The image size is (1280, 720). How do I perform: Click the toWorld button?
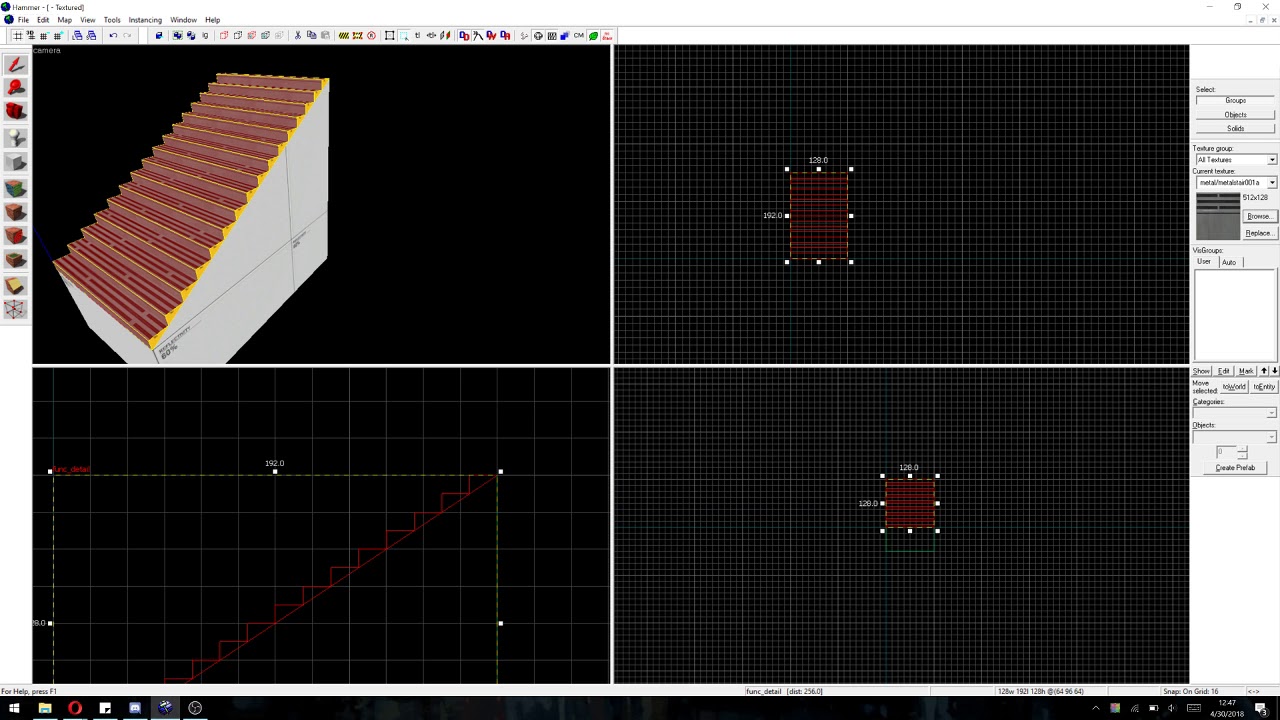point(1234,387)
